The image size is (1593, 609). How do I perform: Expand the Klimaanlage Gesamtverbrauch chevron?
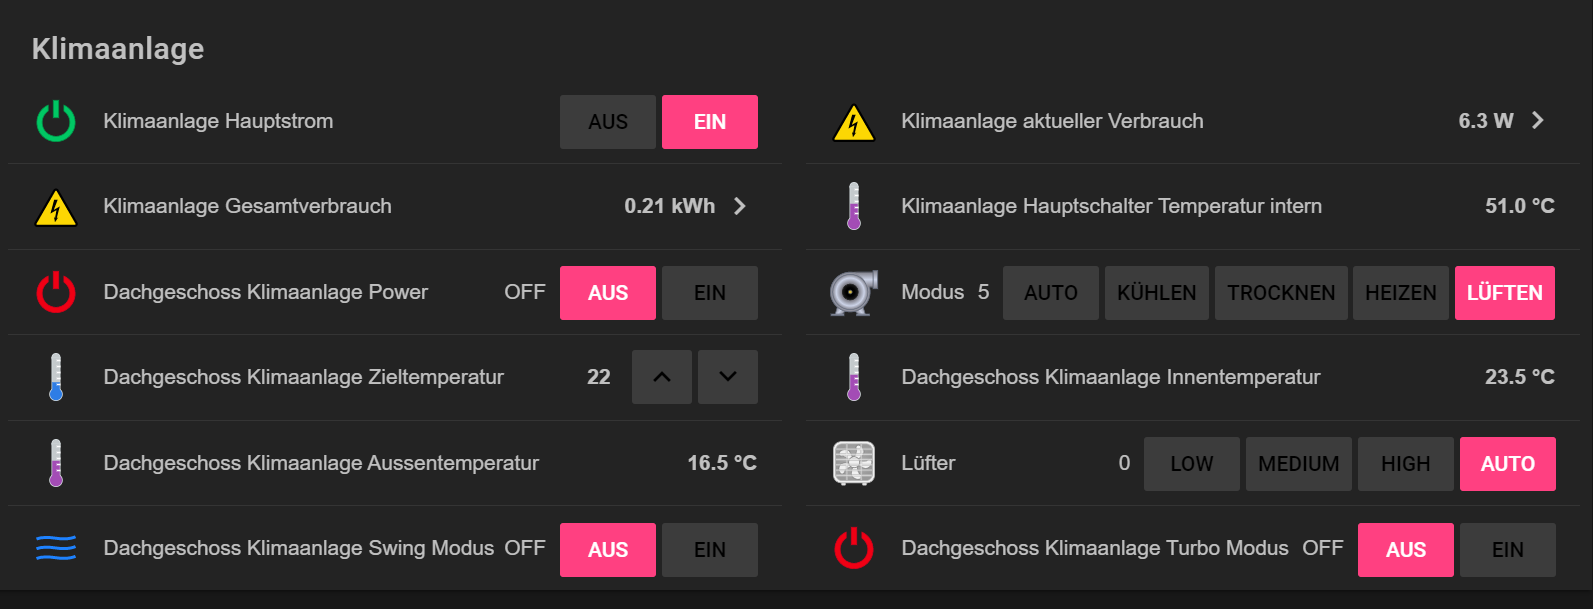point(740,206)
